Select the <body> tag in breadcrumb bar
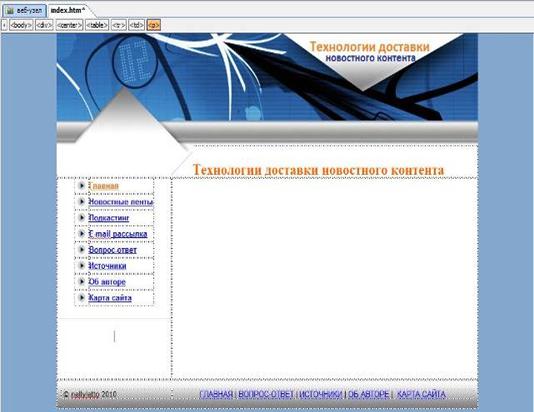534x412 pixels. click(x=21, y=25)
